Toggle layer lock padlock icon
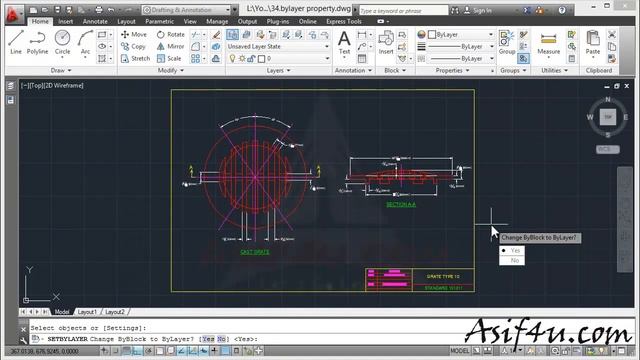Image resolution: width=640 pixels, height=360 pixels. click(x=251, y=58)
